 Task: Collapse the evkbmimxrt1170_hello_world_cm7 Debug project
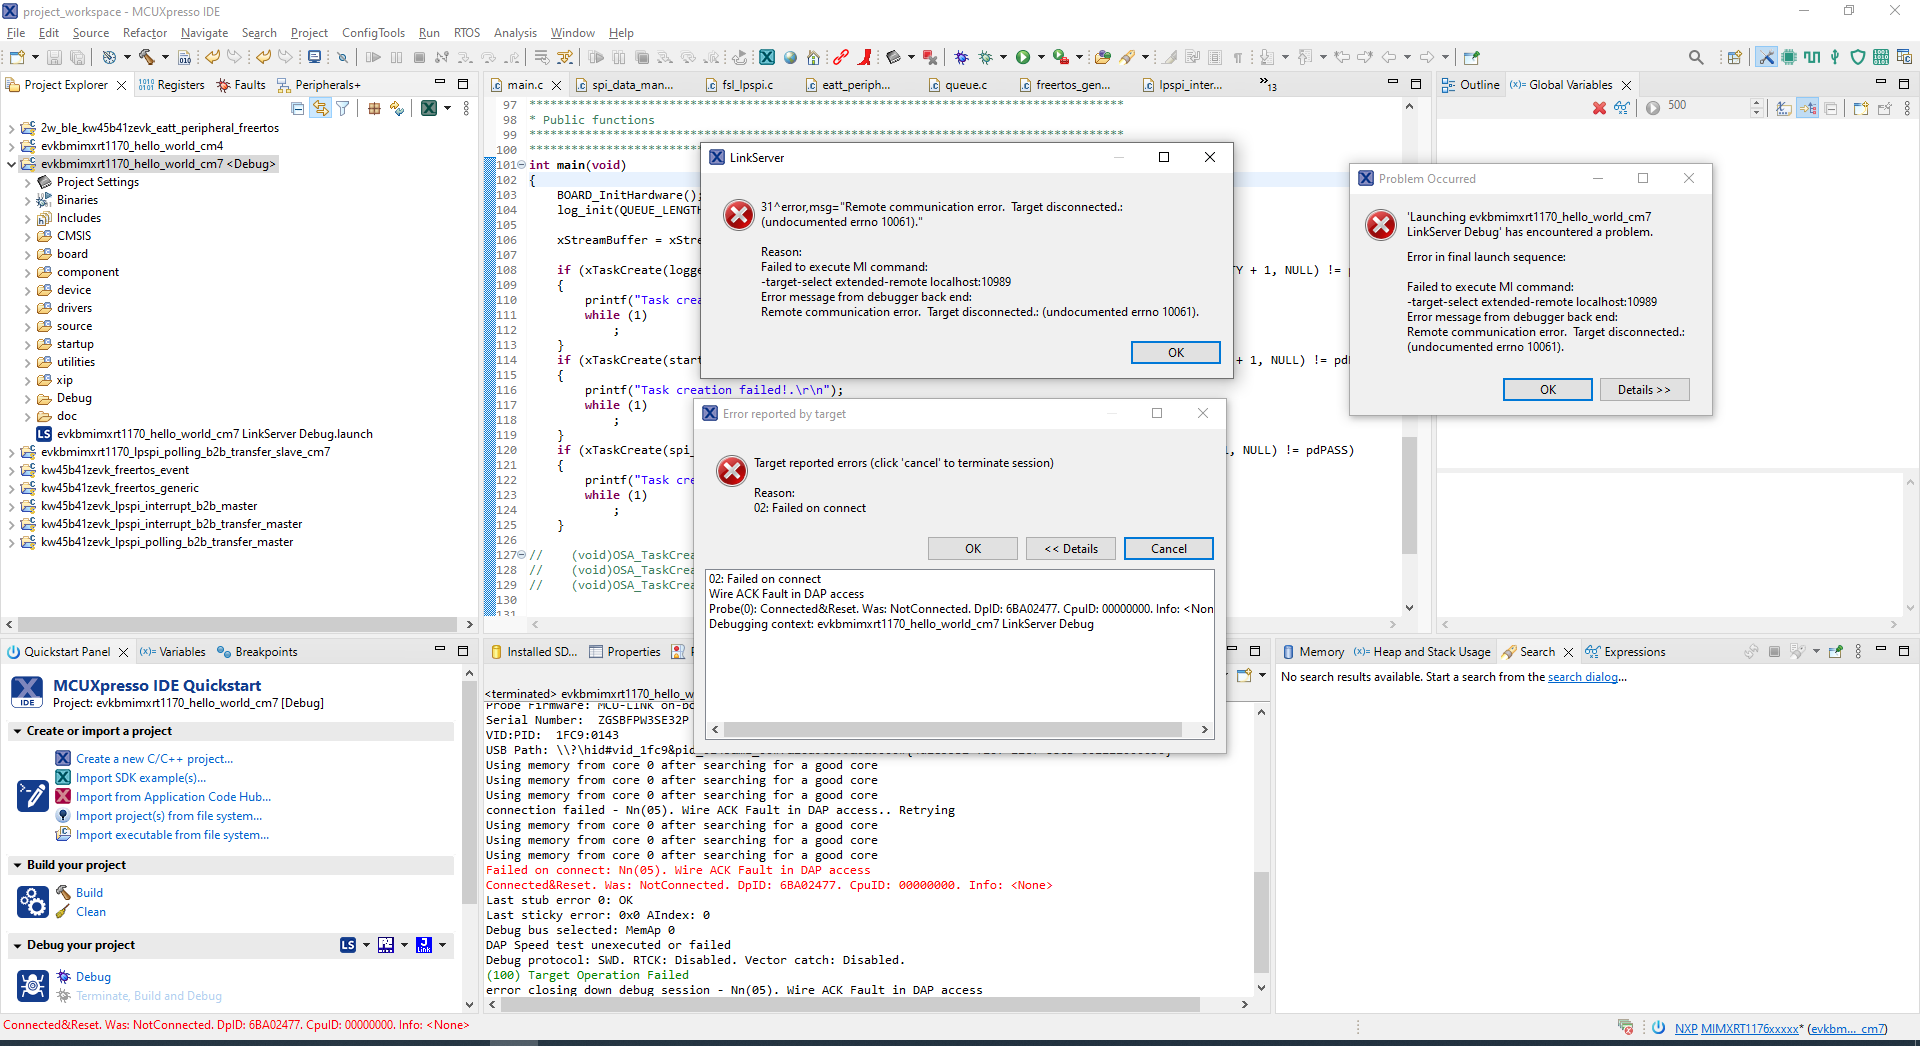coord(12,163)
